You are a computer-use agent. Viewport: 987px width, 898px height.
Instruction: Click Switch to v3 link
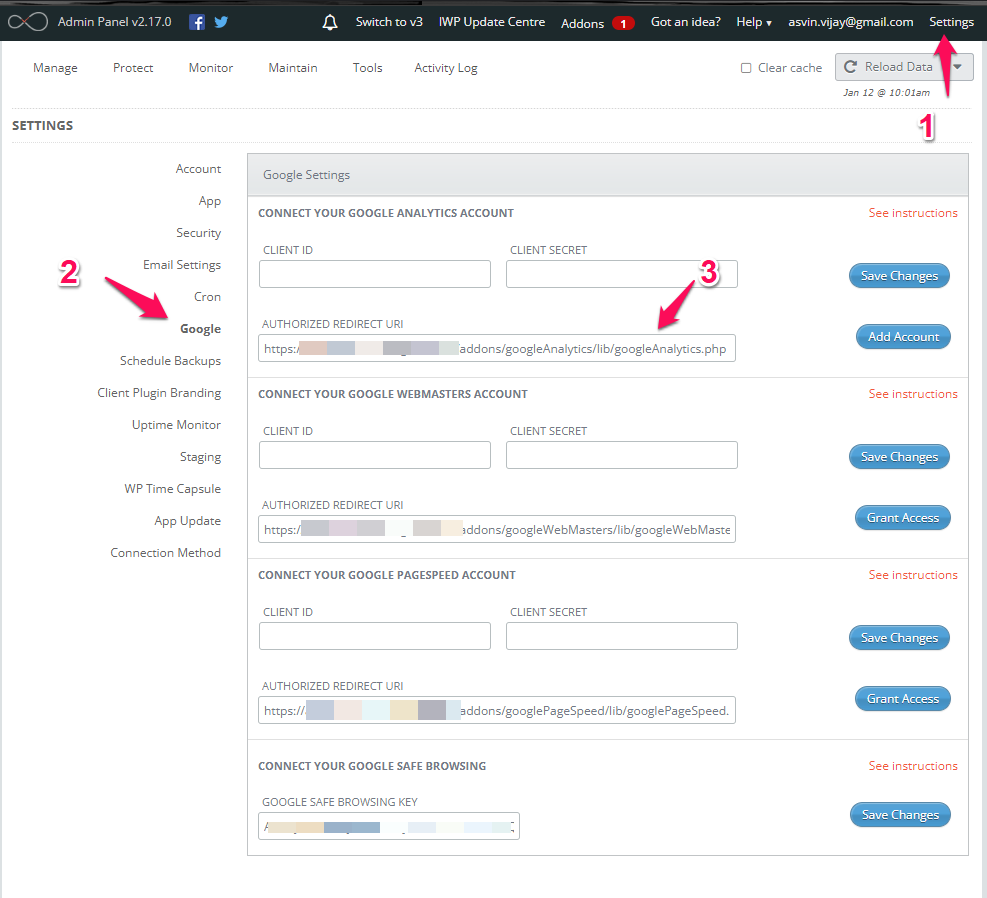389,22
